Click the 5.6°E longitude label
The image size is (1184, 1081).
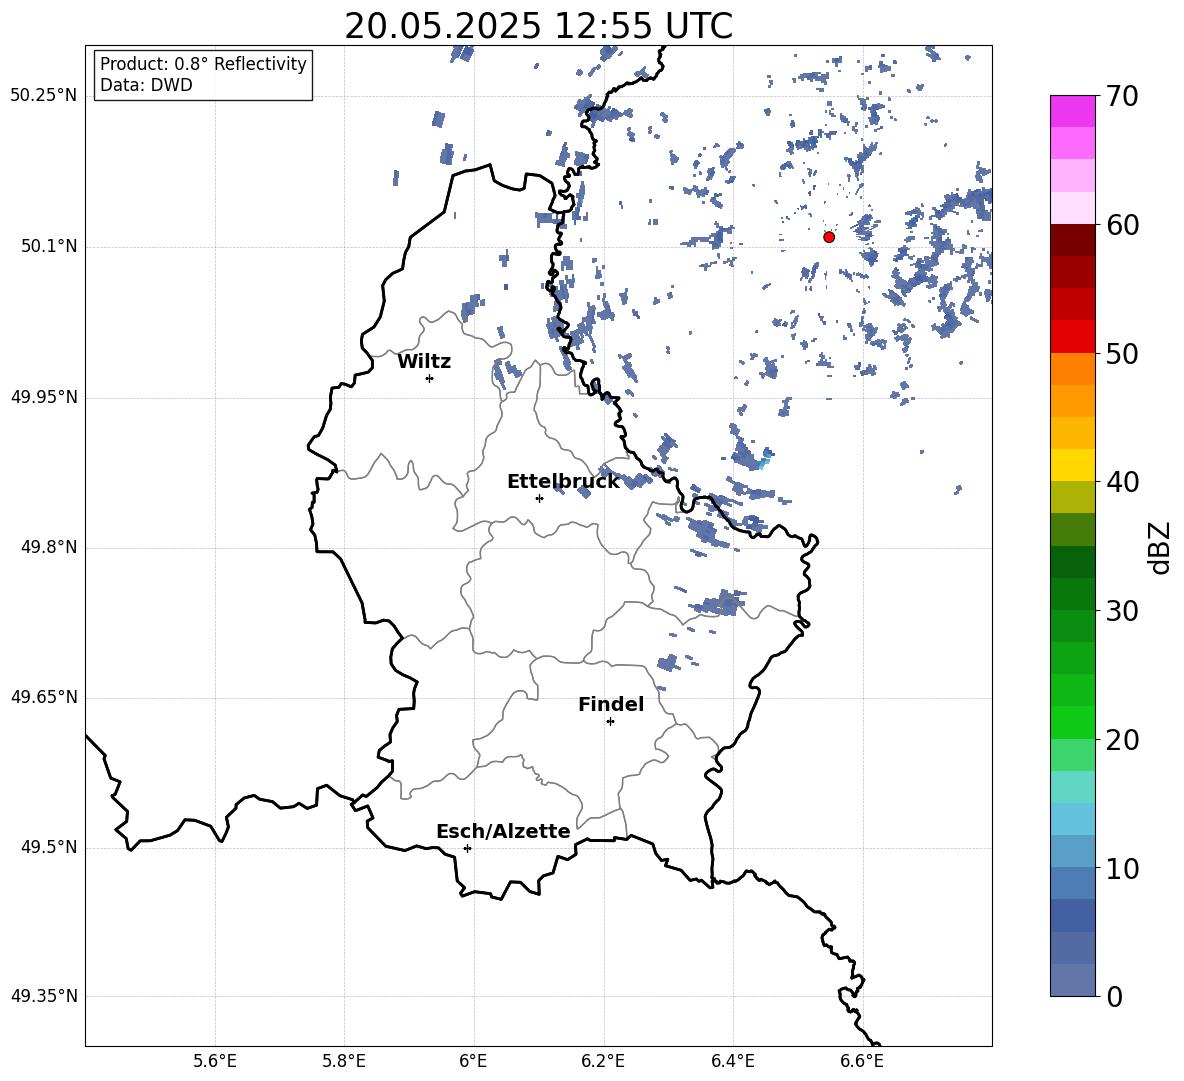click(215, 1061)
